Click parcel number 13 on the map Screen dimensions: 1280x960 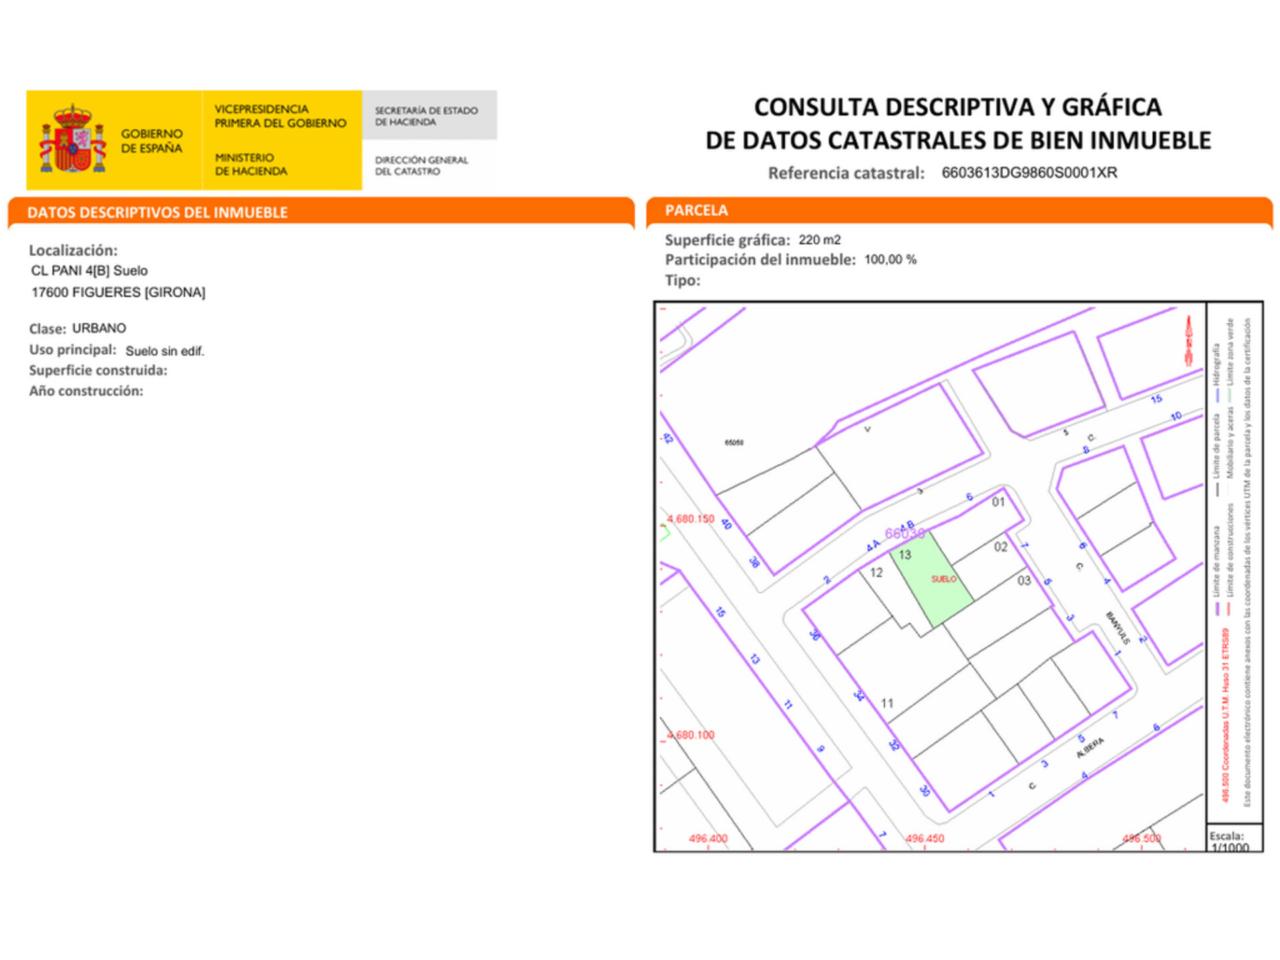coord(904,555)
